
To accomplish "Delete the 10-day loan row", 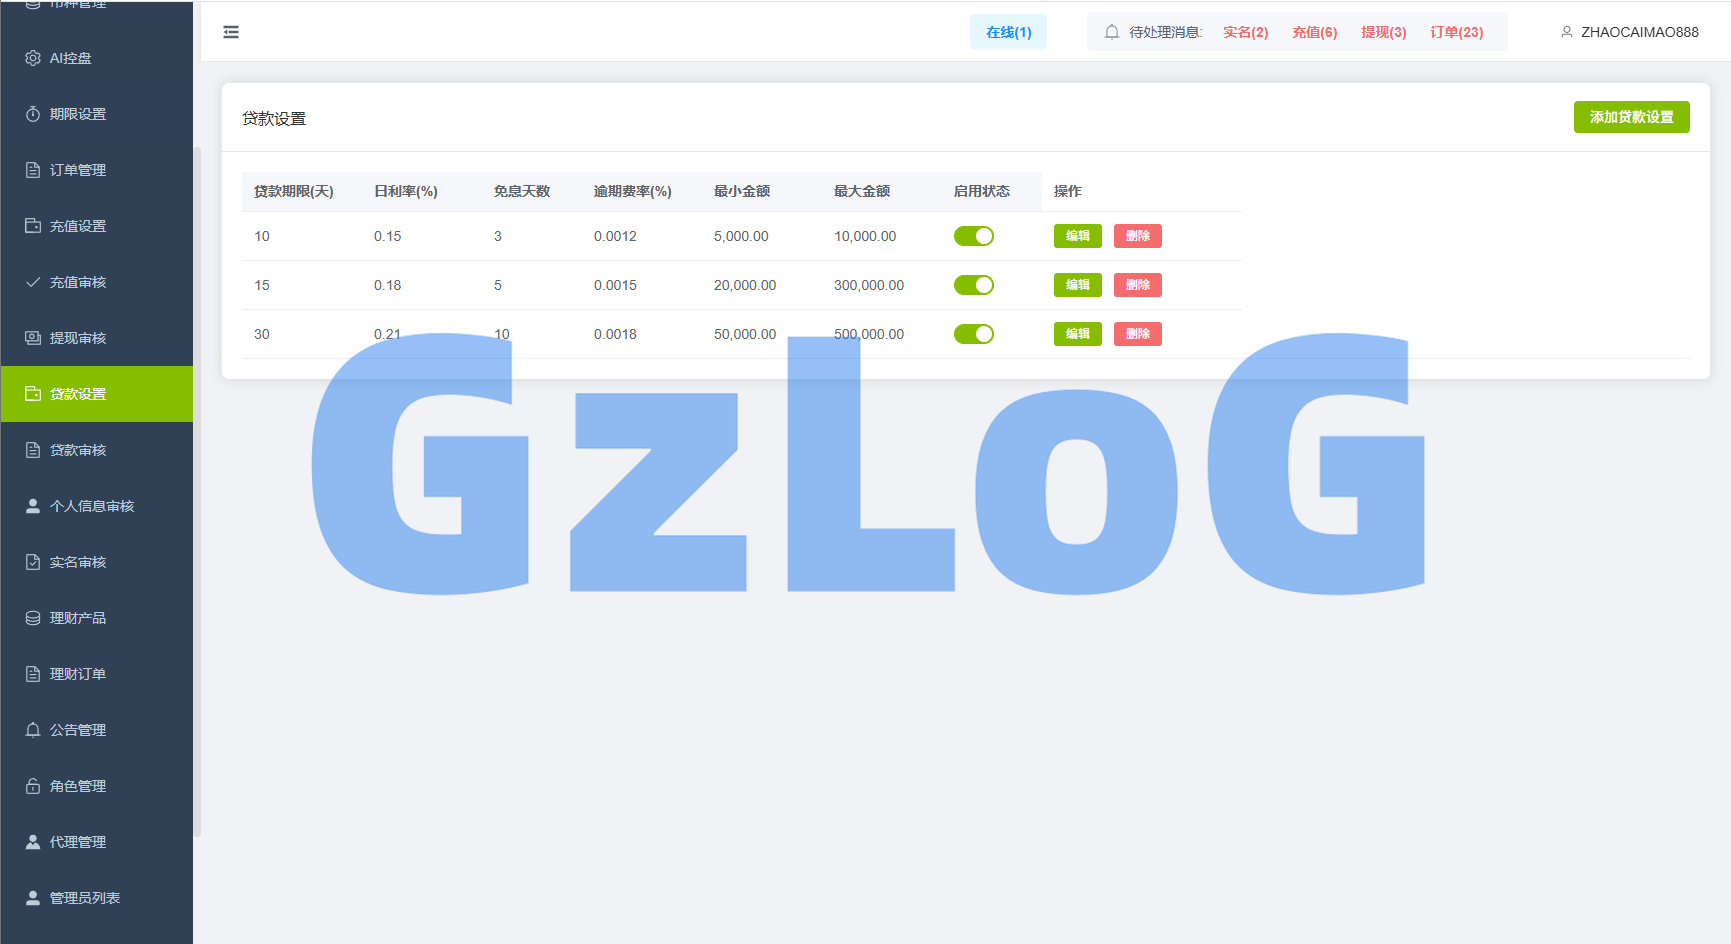I will pyautogui.click(x=1138, y=236).
